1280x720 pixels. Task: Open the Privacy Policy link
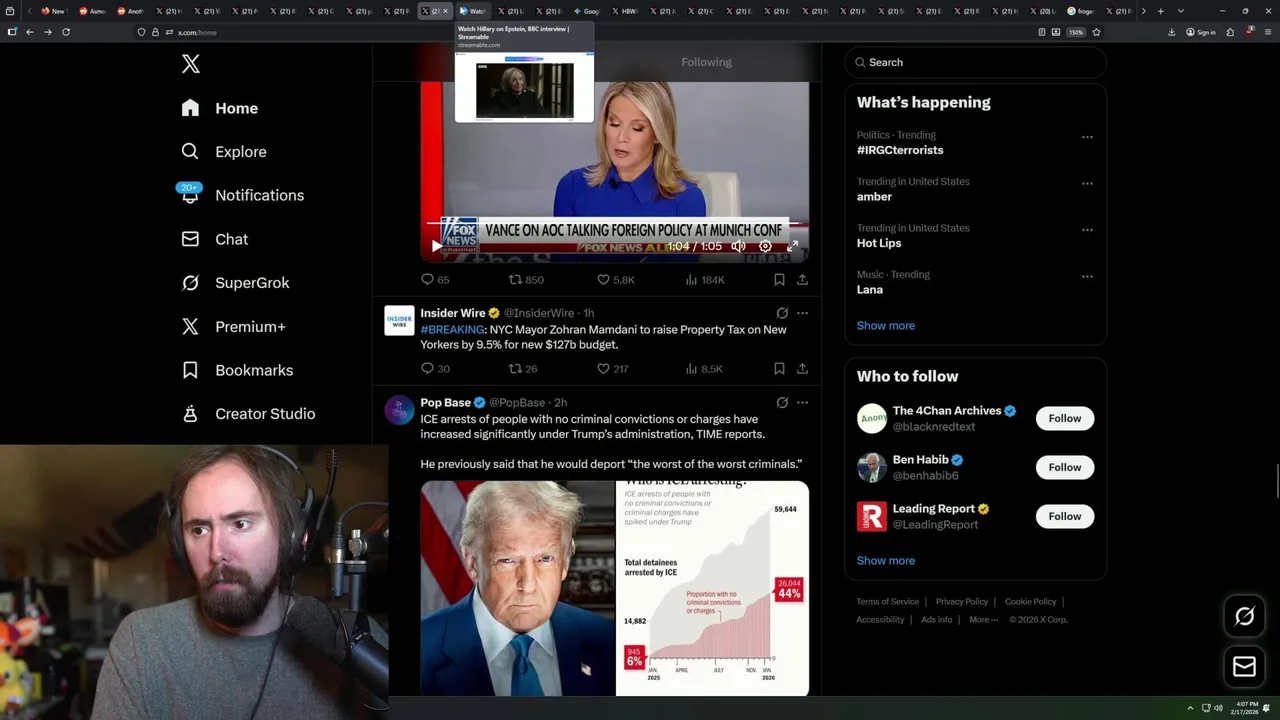[961, 602]
